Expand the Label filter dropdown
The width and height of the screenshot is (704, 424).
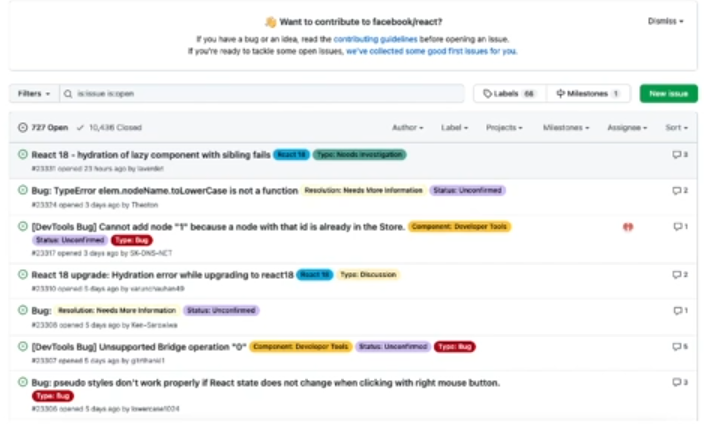454,128
